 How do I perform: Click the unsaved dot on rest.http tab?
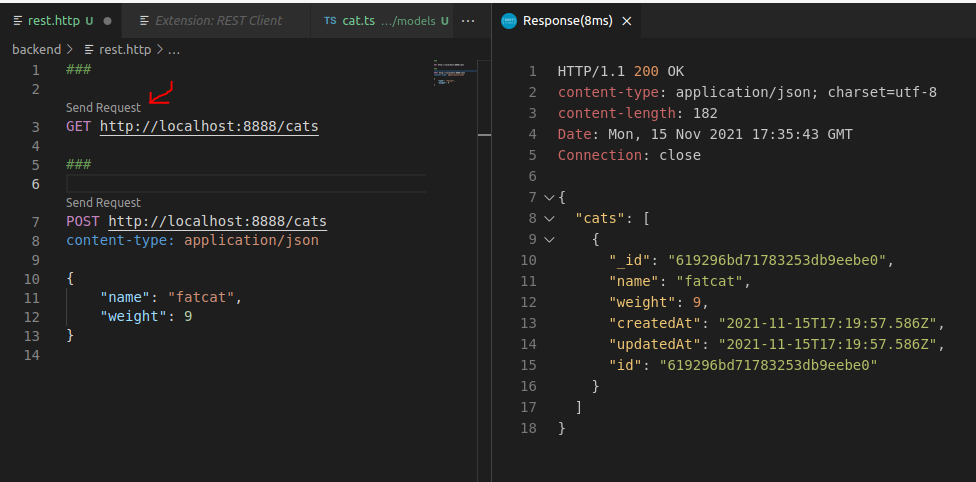click(x=106, y=20)
